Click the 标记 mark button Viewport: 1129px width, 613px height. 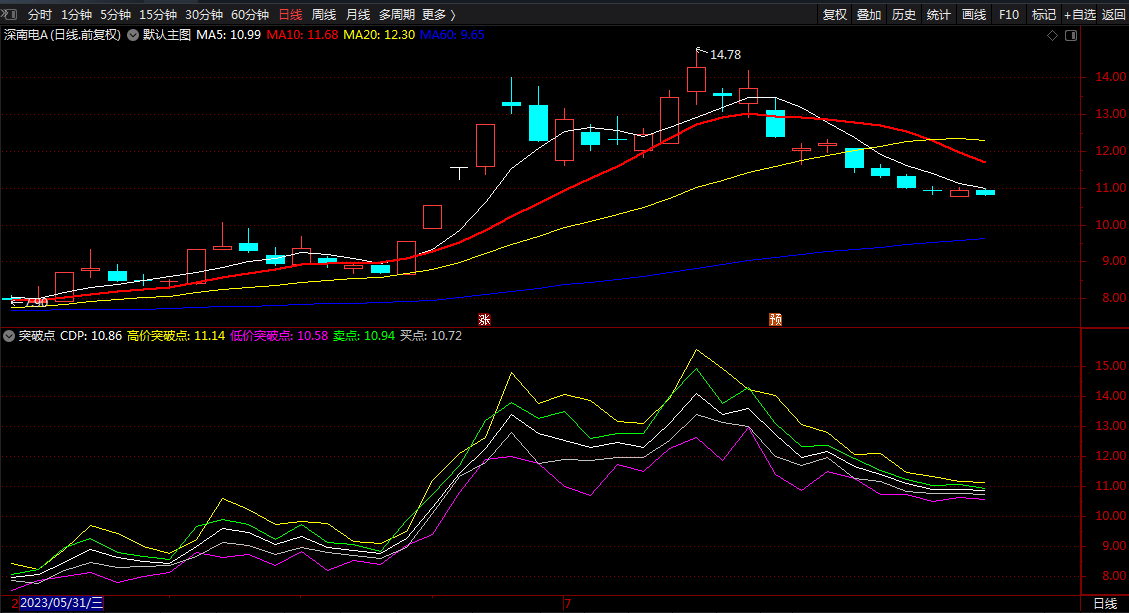(1043, 14)
